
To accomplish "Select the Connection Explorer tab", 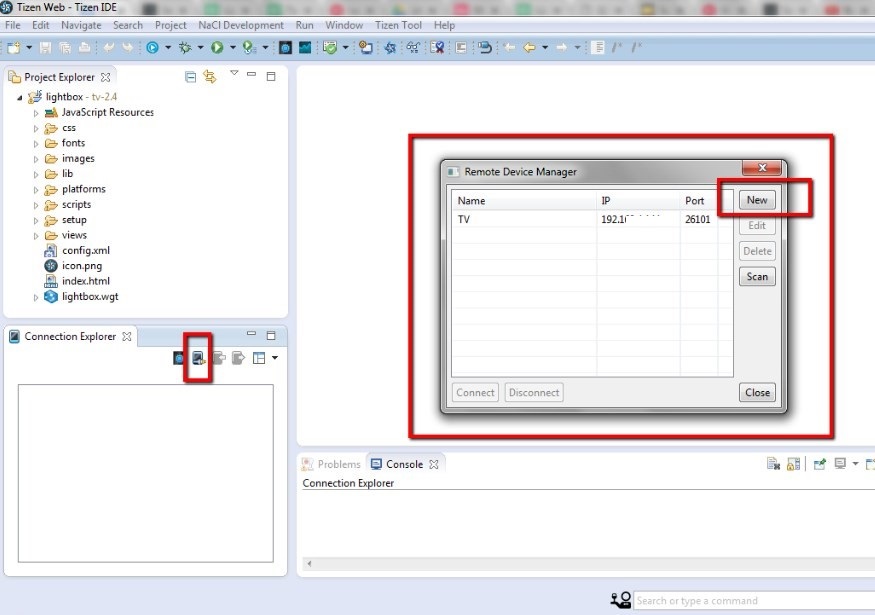I will pos(70,337).
